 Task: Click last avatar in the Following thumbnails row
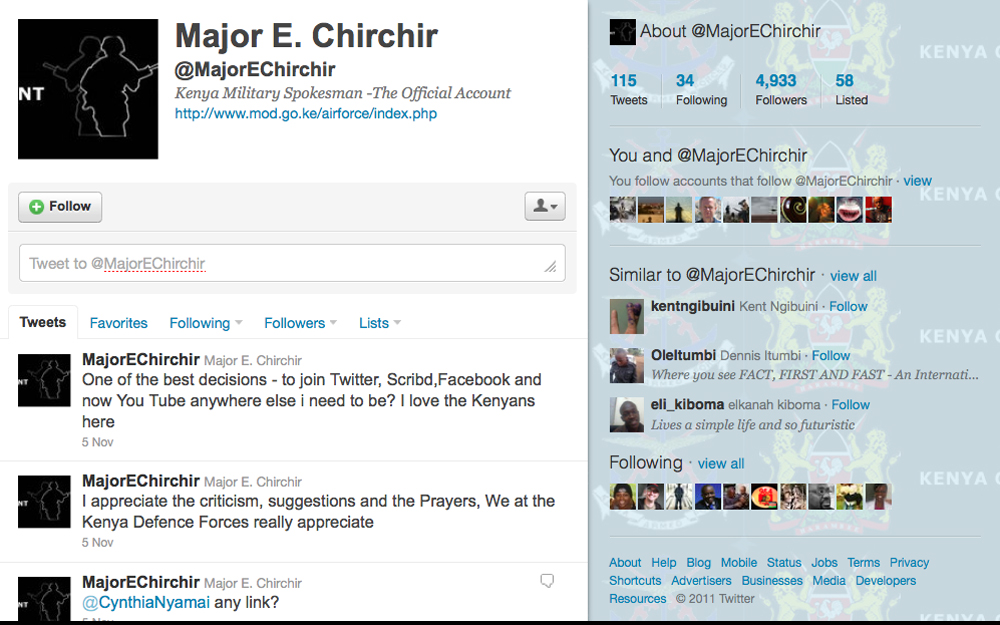[878, 496]
